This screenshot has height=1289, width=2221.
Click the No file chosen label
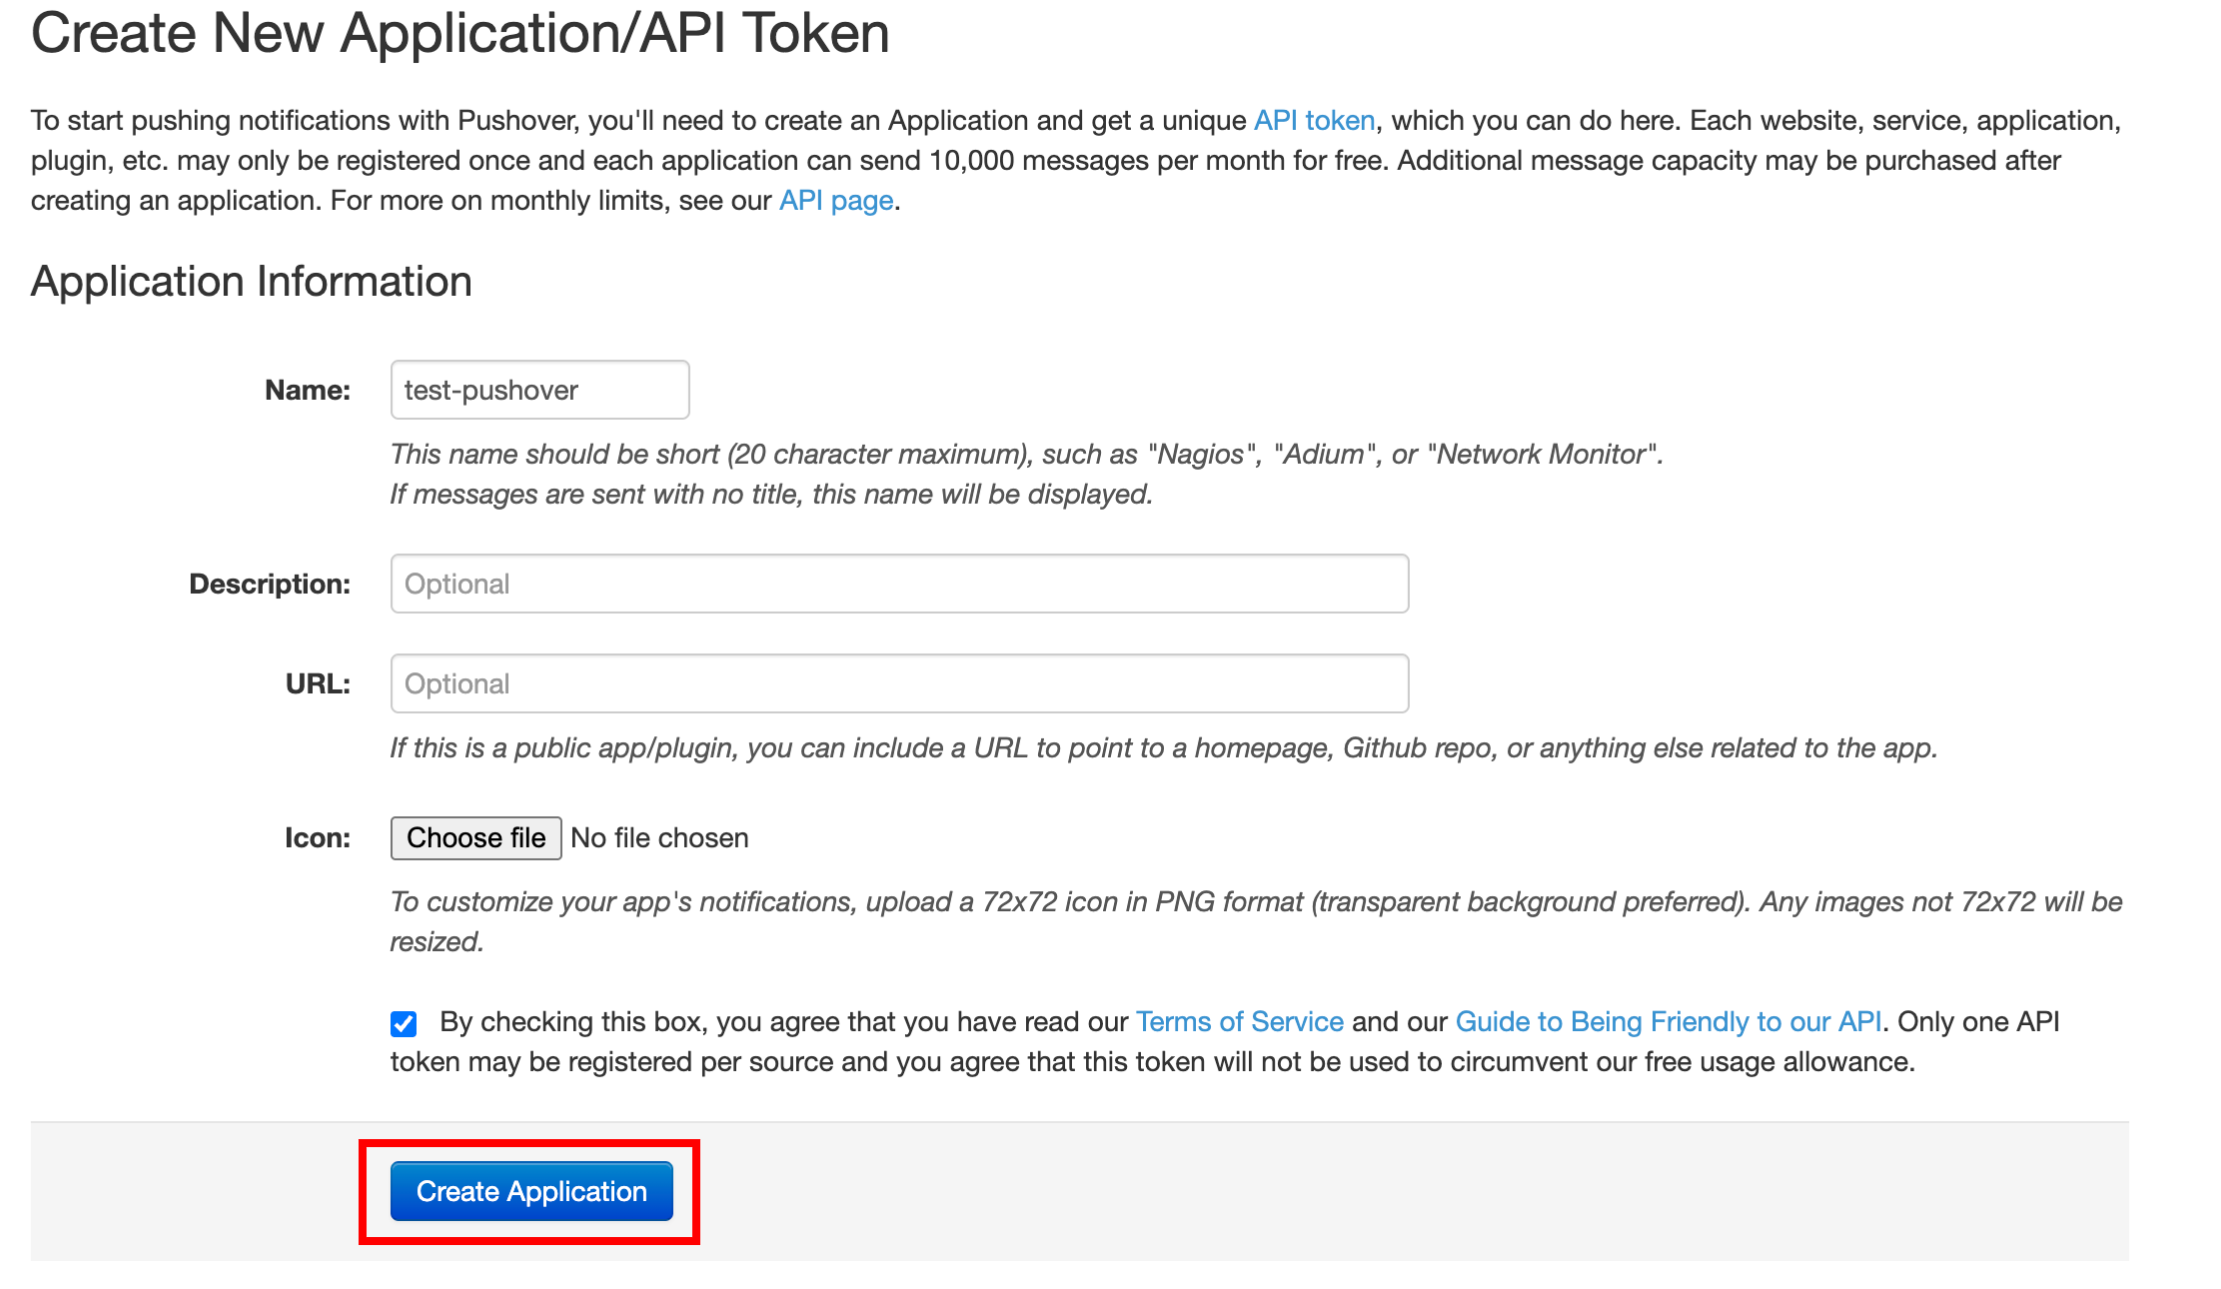658,837
